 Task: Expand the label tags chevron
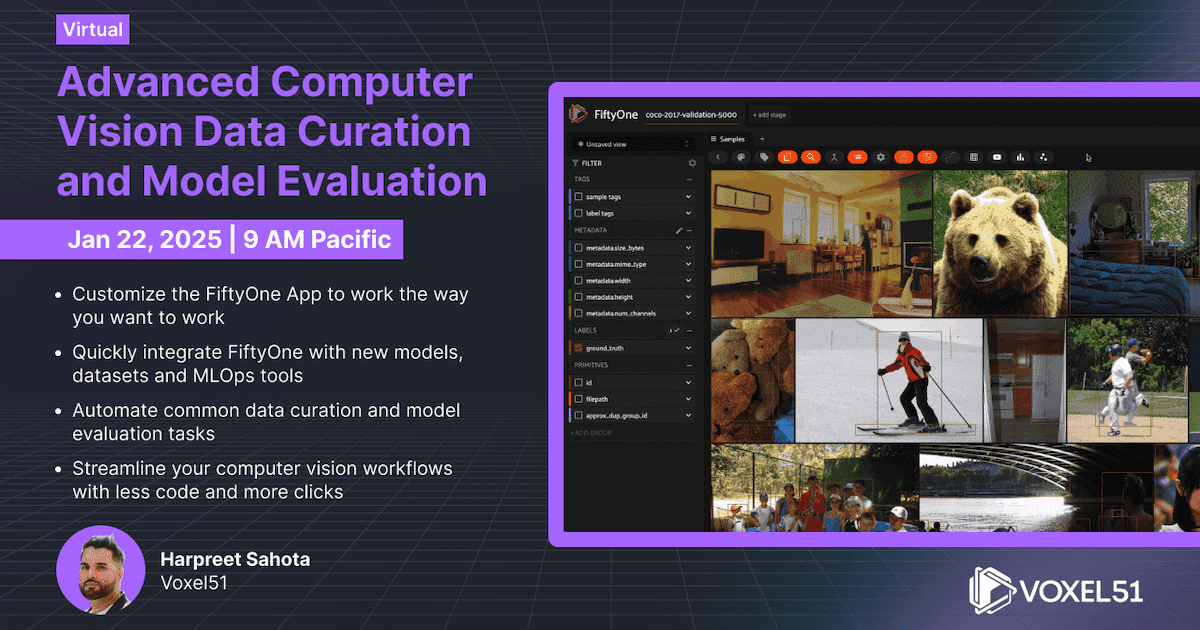coord(688,213)
